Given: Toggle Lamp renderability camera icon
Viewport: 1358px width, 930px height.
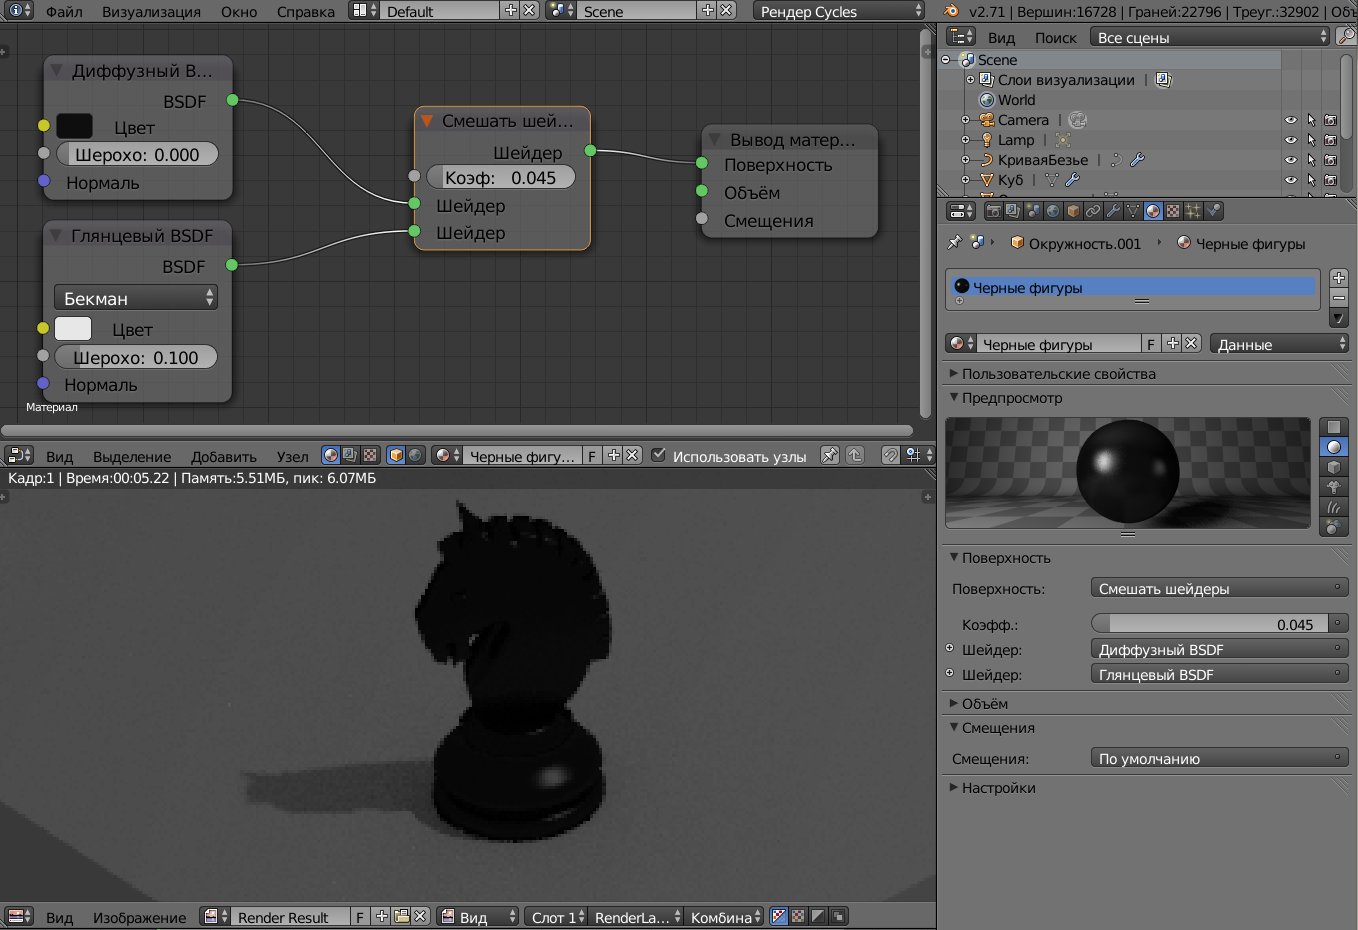Looking at the screenshot, I should [1330, 140].
